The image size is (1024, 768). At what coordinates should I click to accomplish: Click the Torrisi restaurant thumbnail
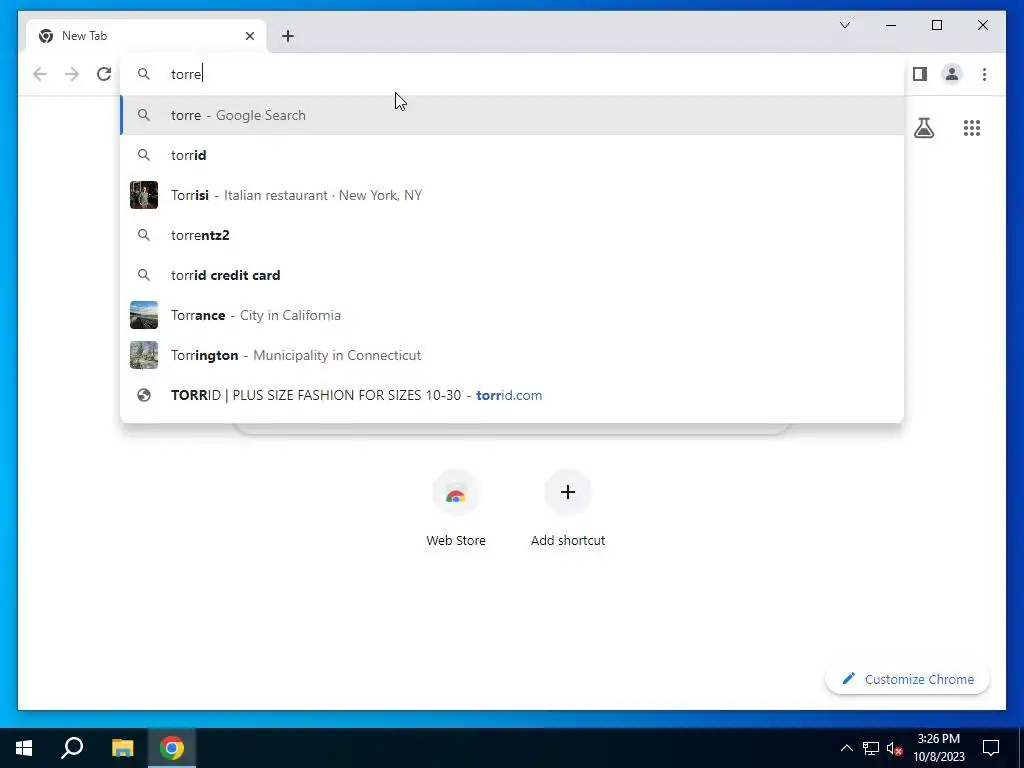[x=144, y=195]
